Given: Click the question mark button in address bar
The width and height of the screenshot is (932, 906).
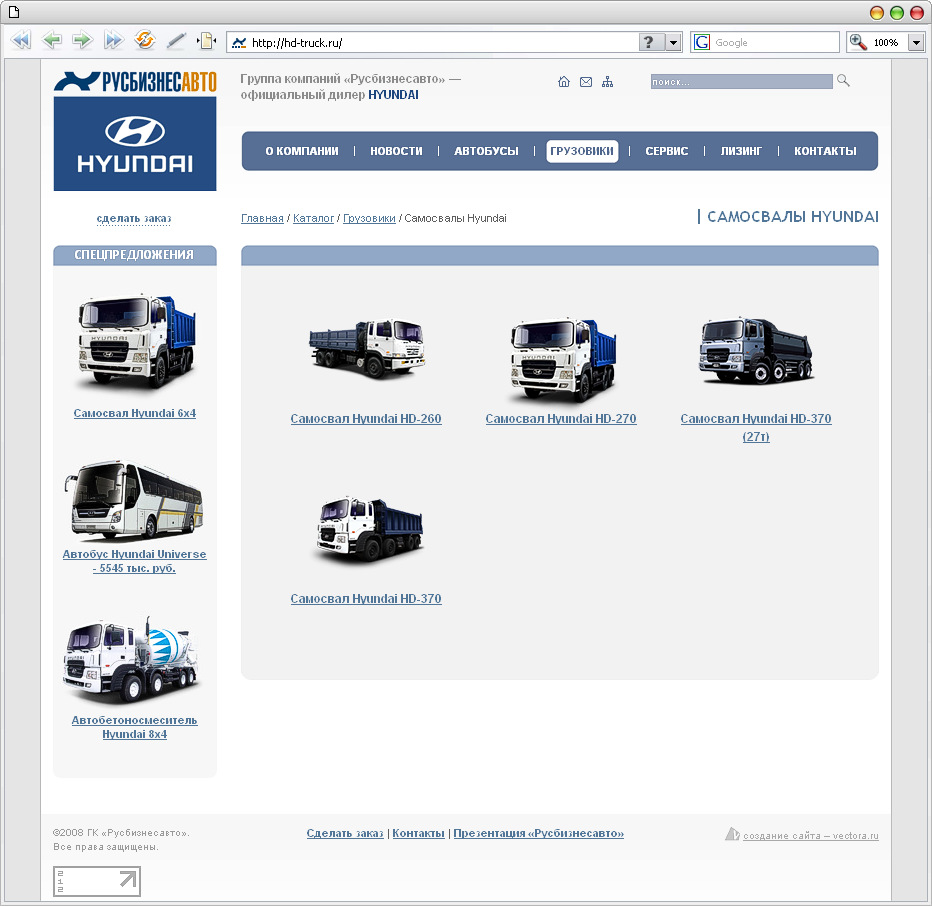Looking at the screenshot, I should pos(649,42).
